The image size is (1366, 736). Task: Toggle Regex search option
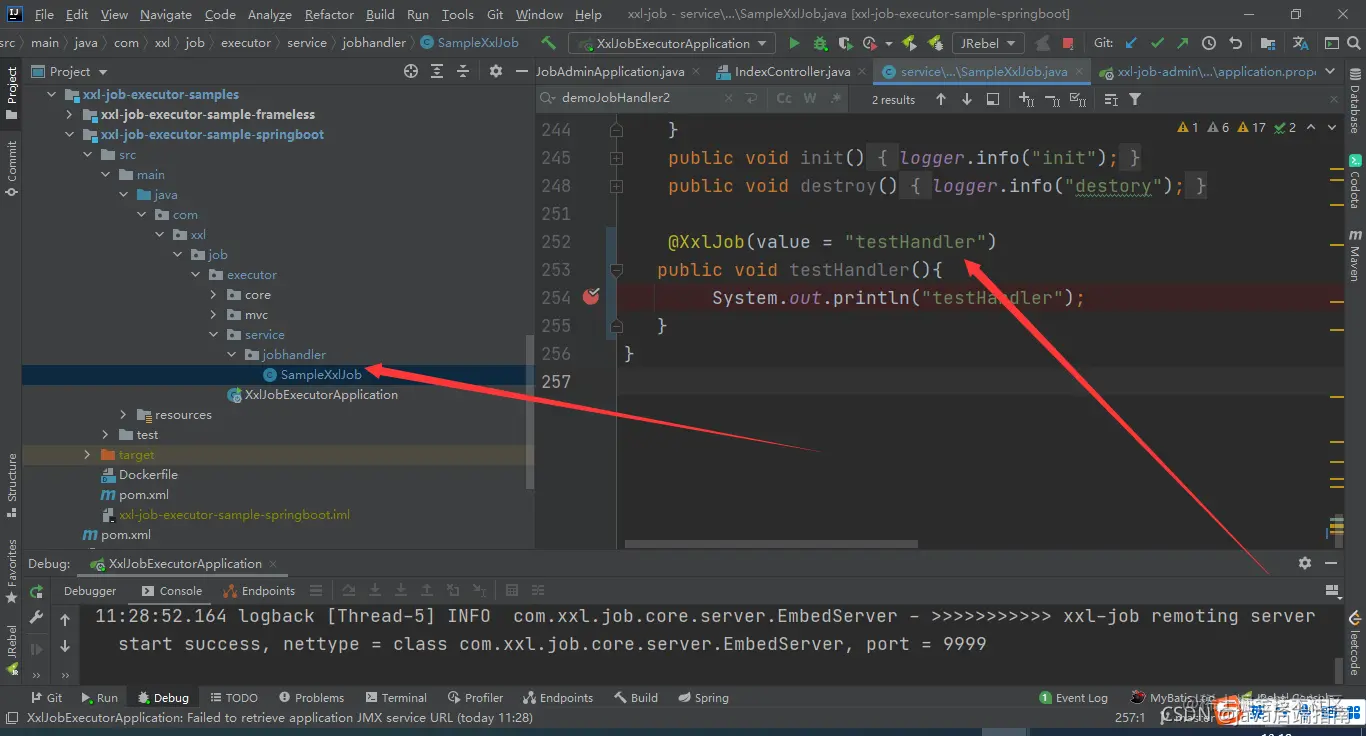(x=835, y=98)
